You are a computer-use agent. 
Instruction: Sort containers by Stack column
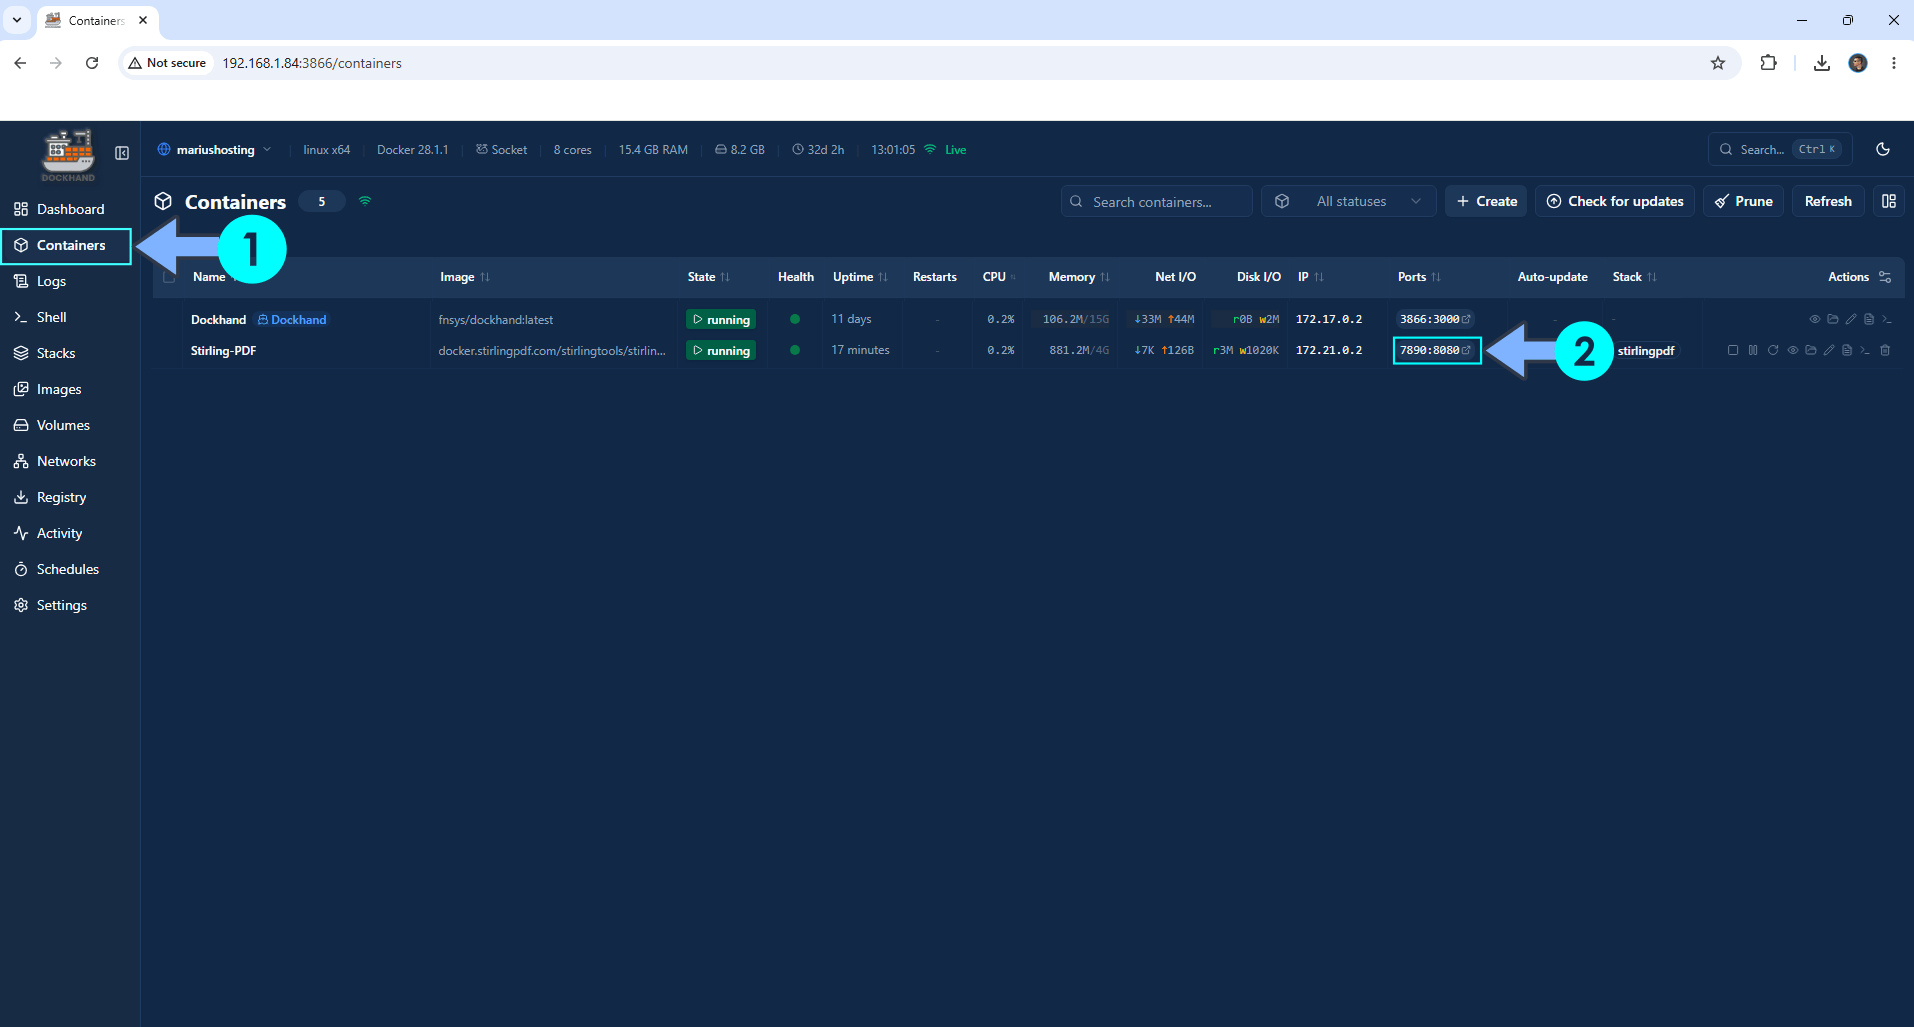(x=1634, y=277)
